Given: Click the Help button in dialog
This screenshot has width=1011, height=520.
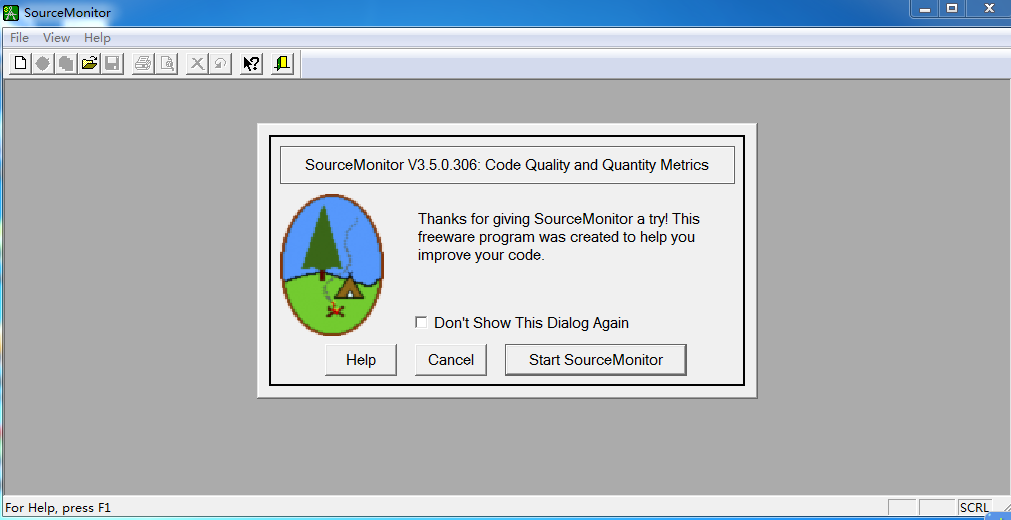Looking at the screenshot, I should (x=361, y=360).
